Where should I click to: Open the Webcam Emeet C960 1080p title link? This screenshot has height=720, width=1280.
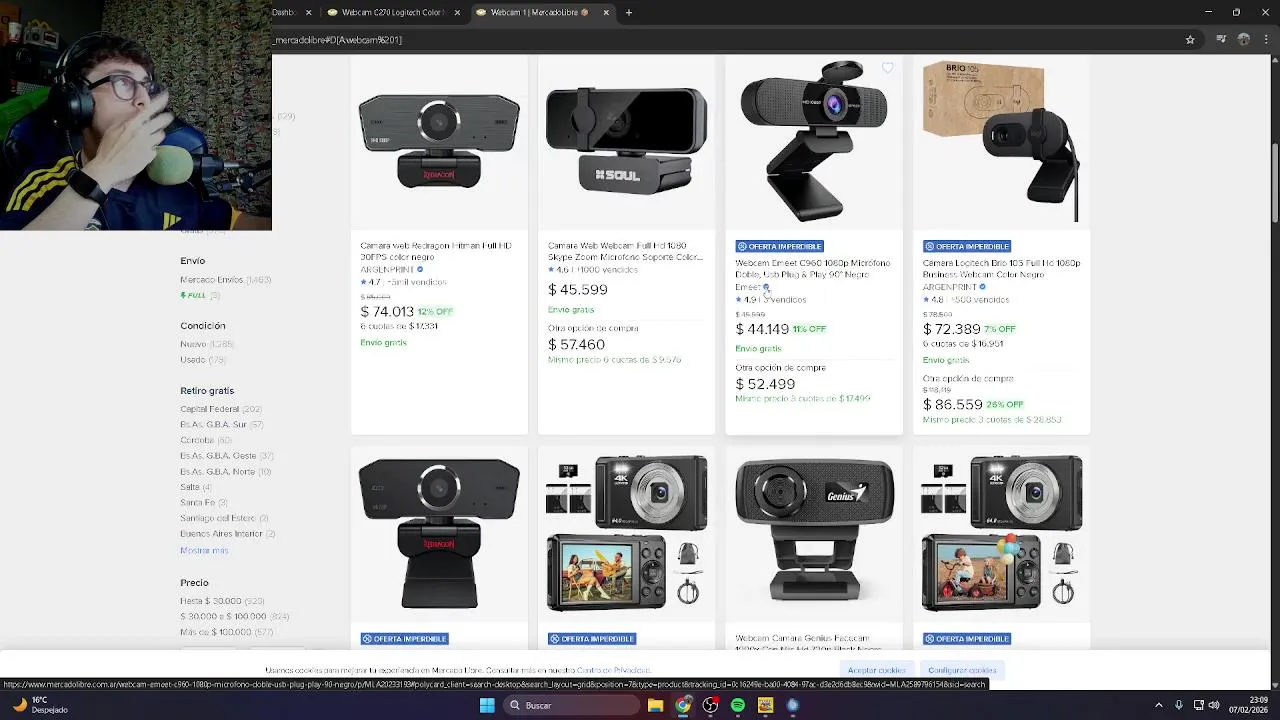(812, 268)
